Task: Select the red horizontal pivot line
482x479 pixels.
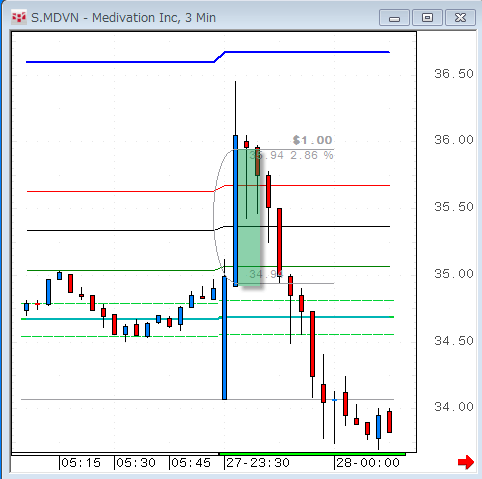Action: coord(208,188)
